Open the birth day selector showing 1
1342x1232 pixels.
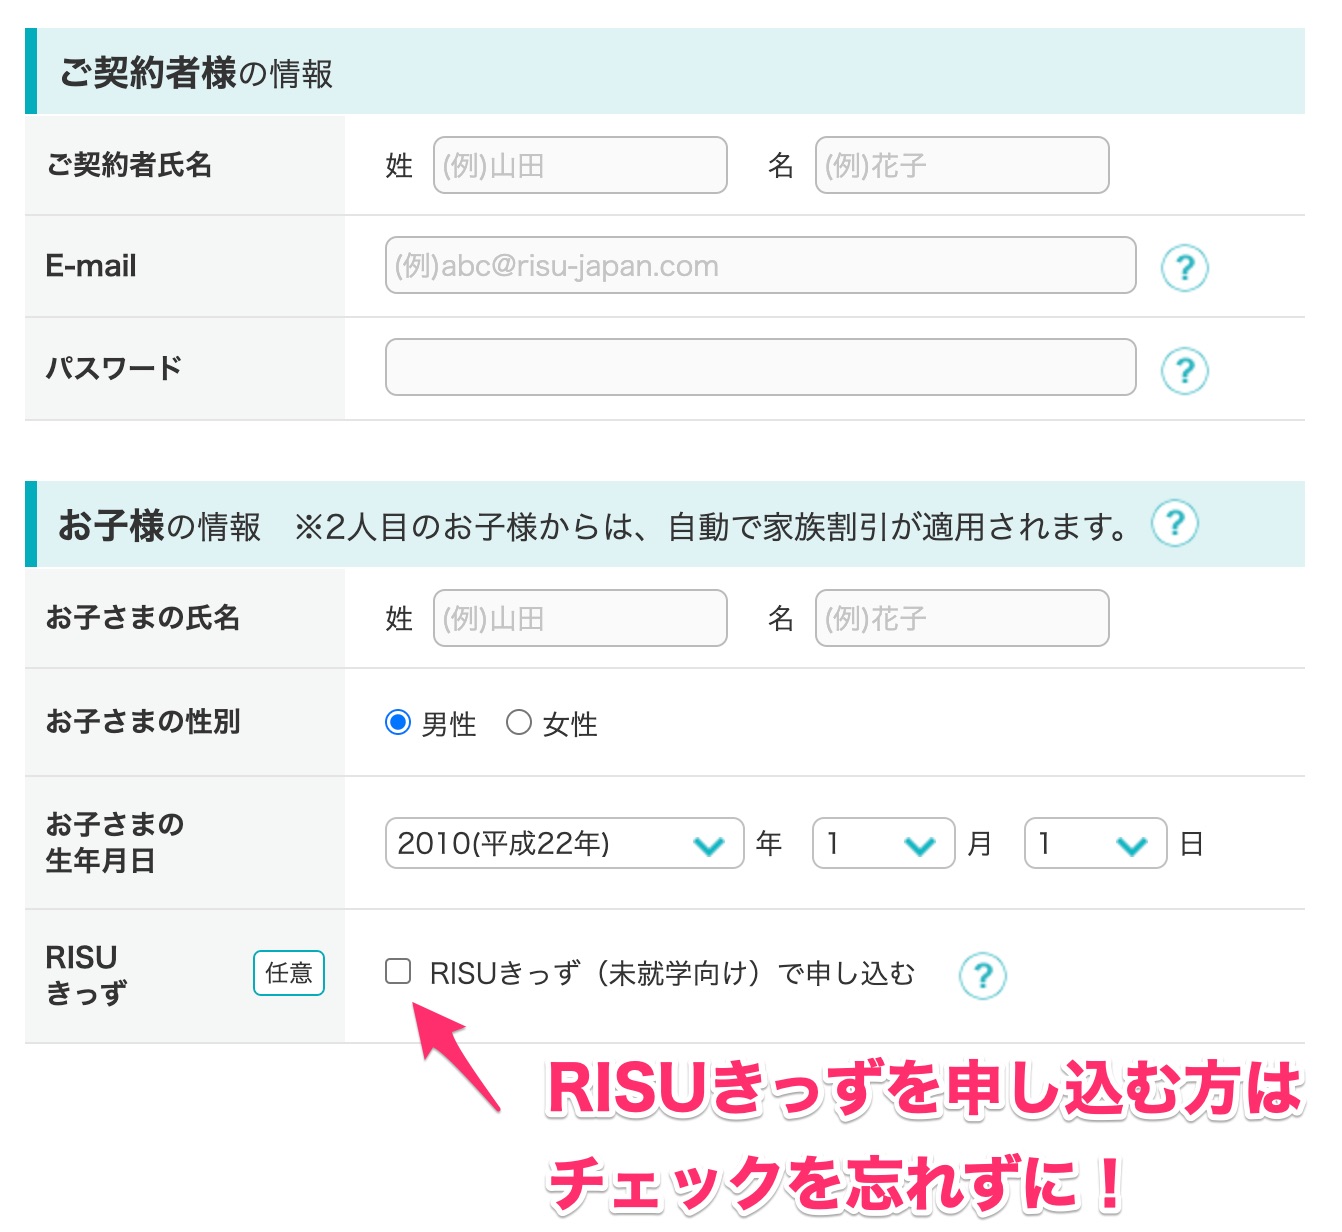(x=1095, y=845)
